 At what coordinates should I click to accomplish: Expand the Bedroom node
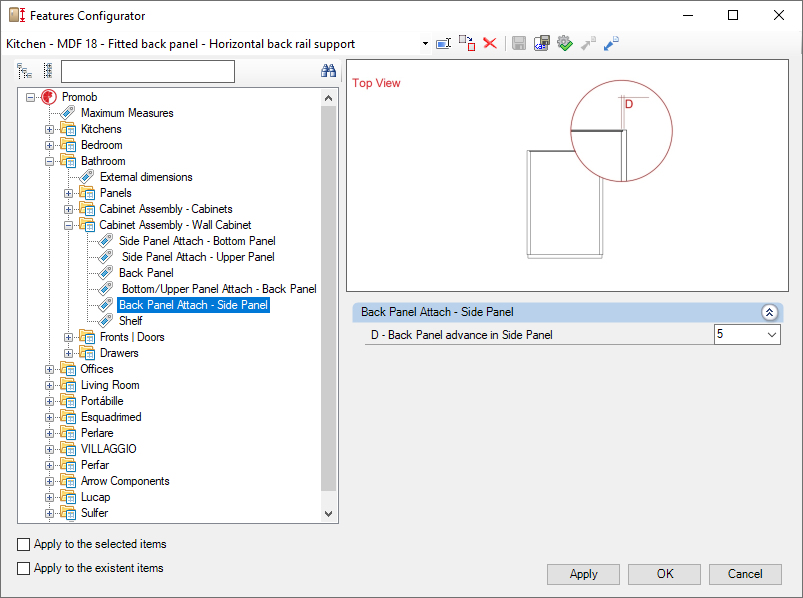50,145
